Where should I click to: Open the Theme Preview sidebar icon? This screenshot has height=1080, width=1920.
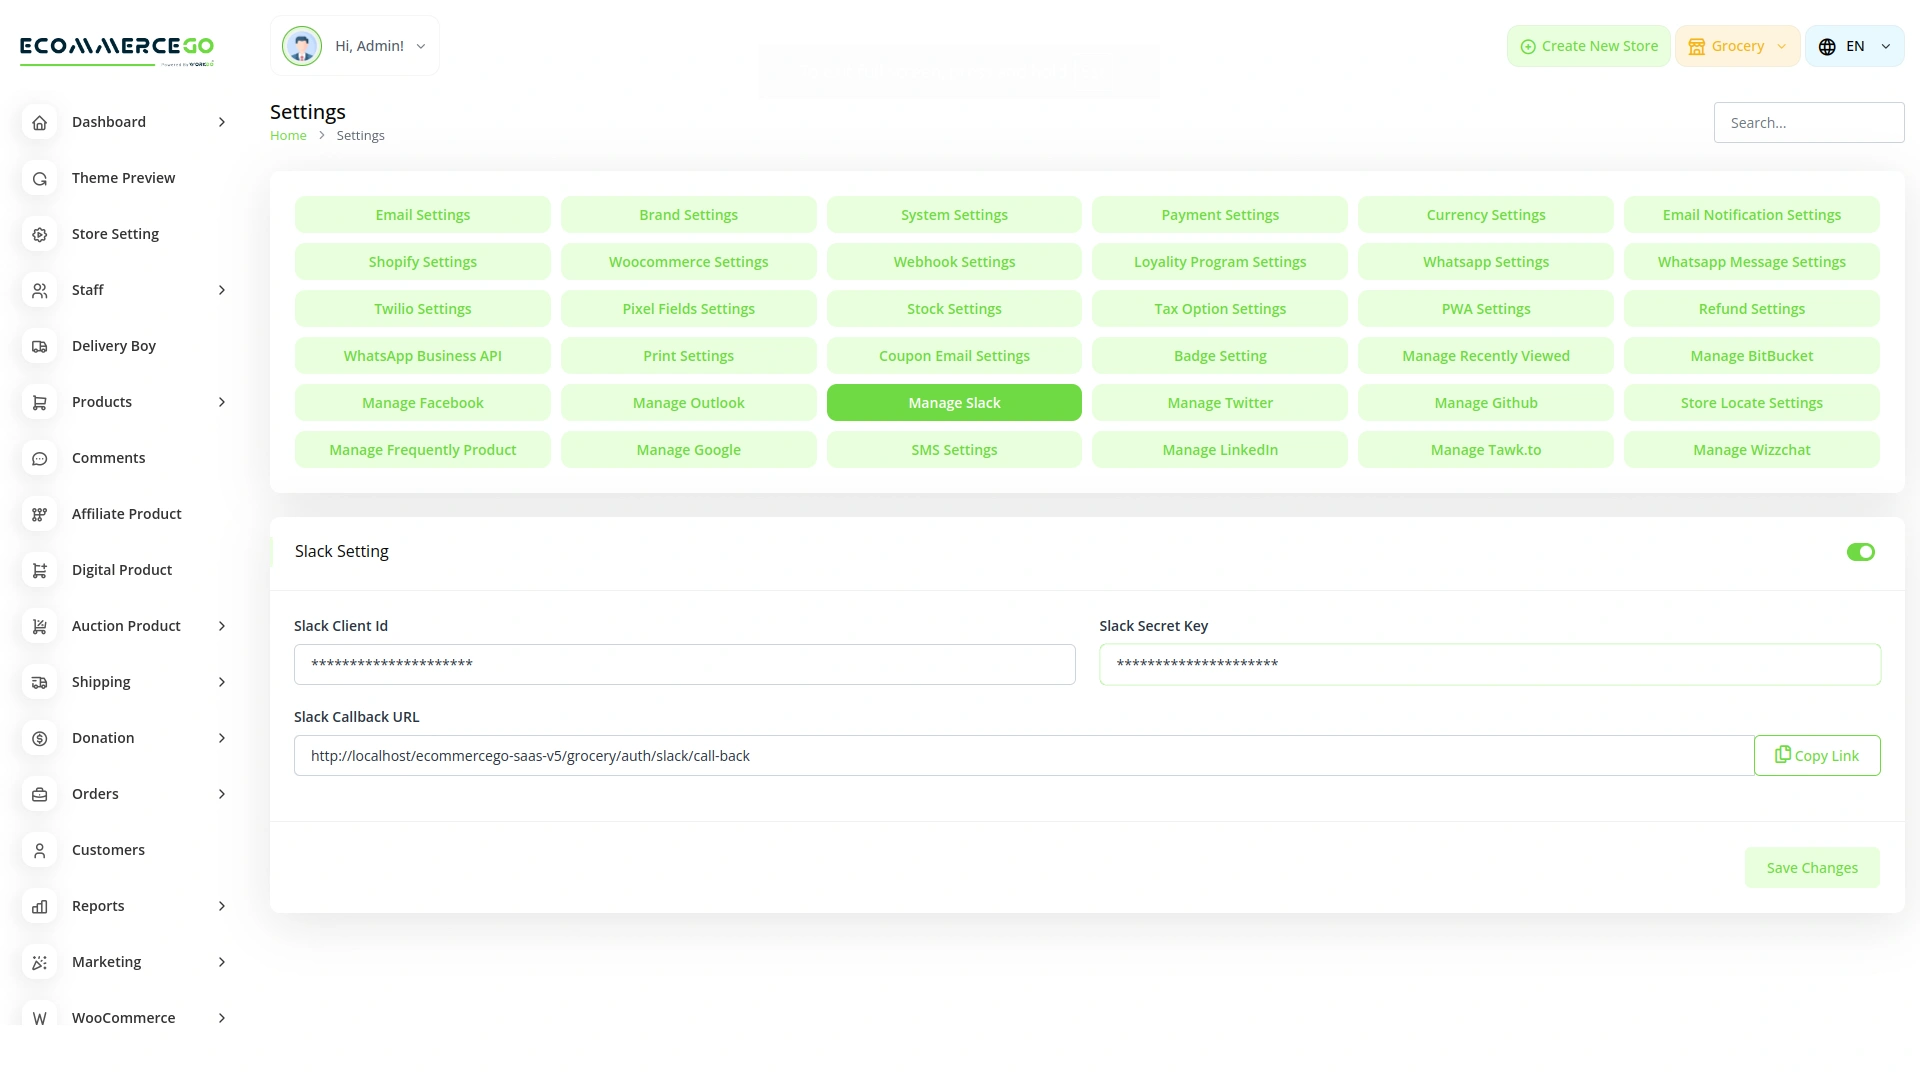[x=40, y=178]
